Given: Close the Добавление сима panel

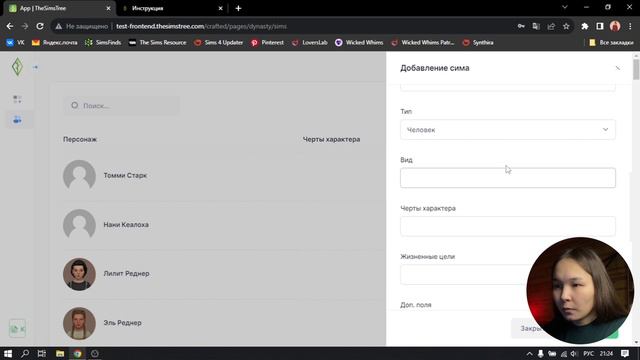Looking at the screenshot, I should (618, 68).
